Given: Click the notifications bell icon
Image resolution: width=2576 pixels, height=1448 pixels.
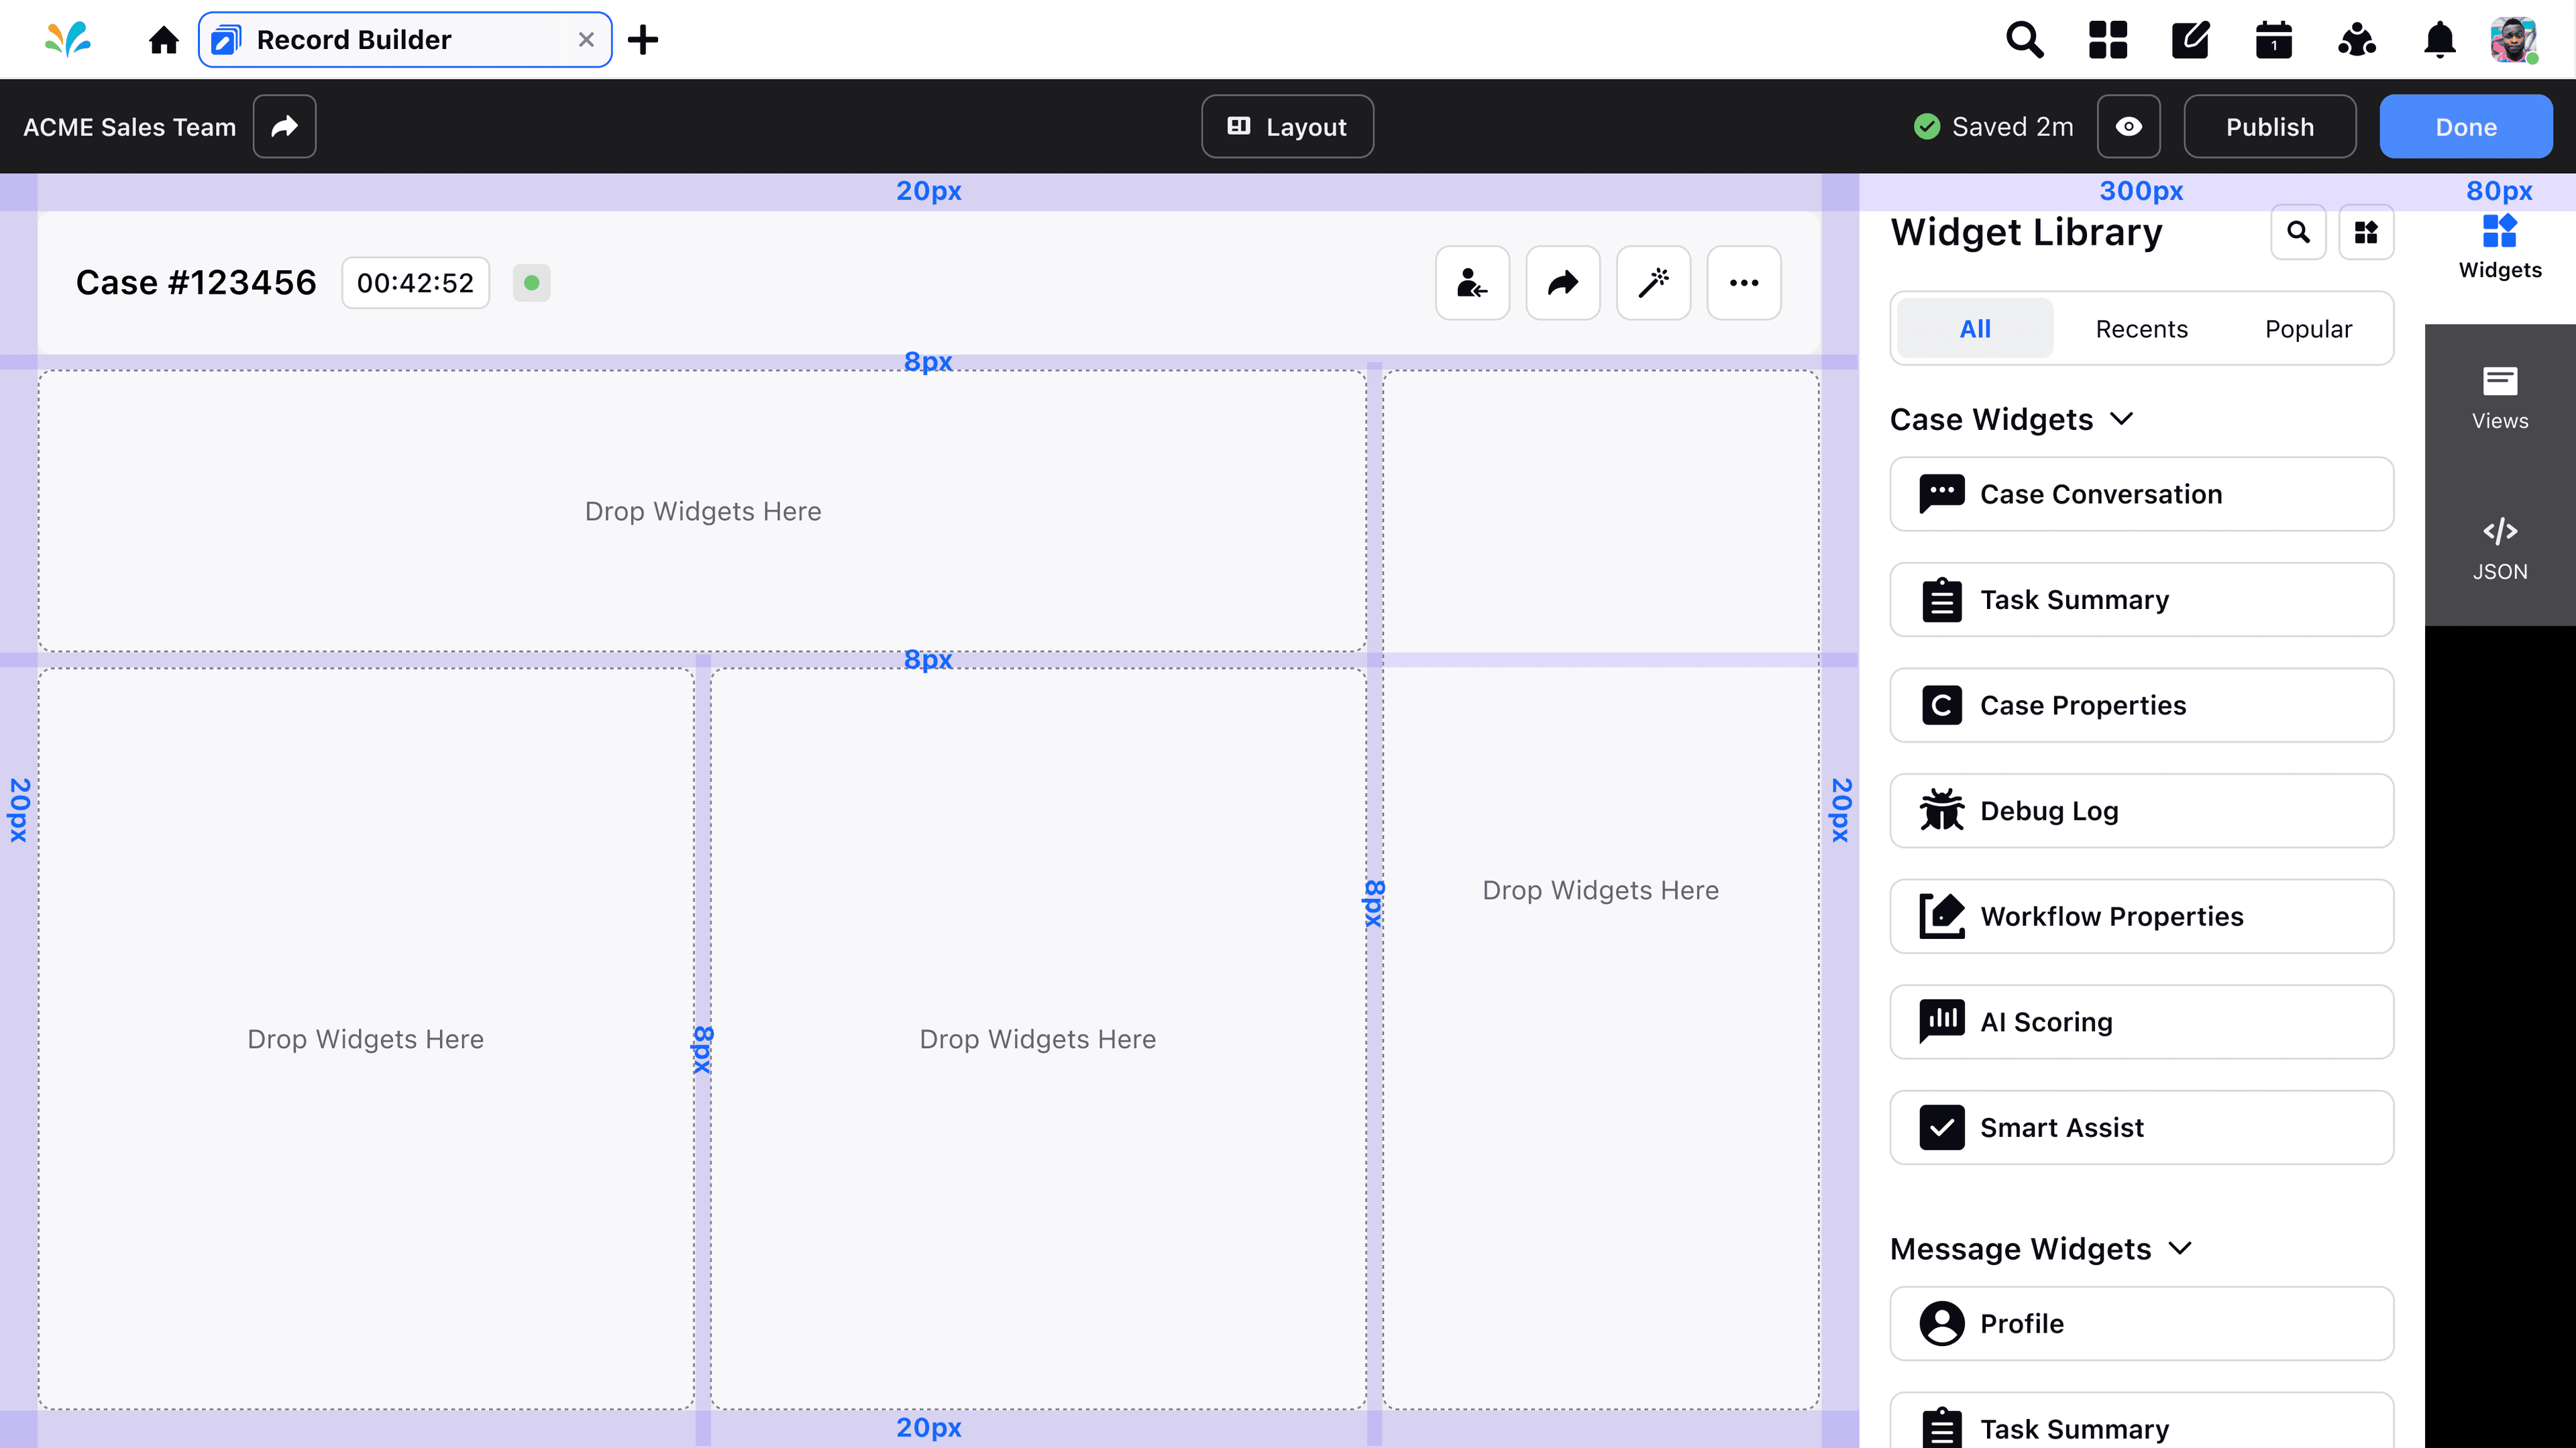Looking at the screenshot, I should [x=2439, y=40].
